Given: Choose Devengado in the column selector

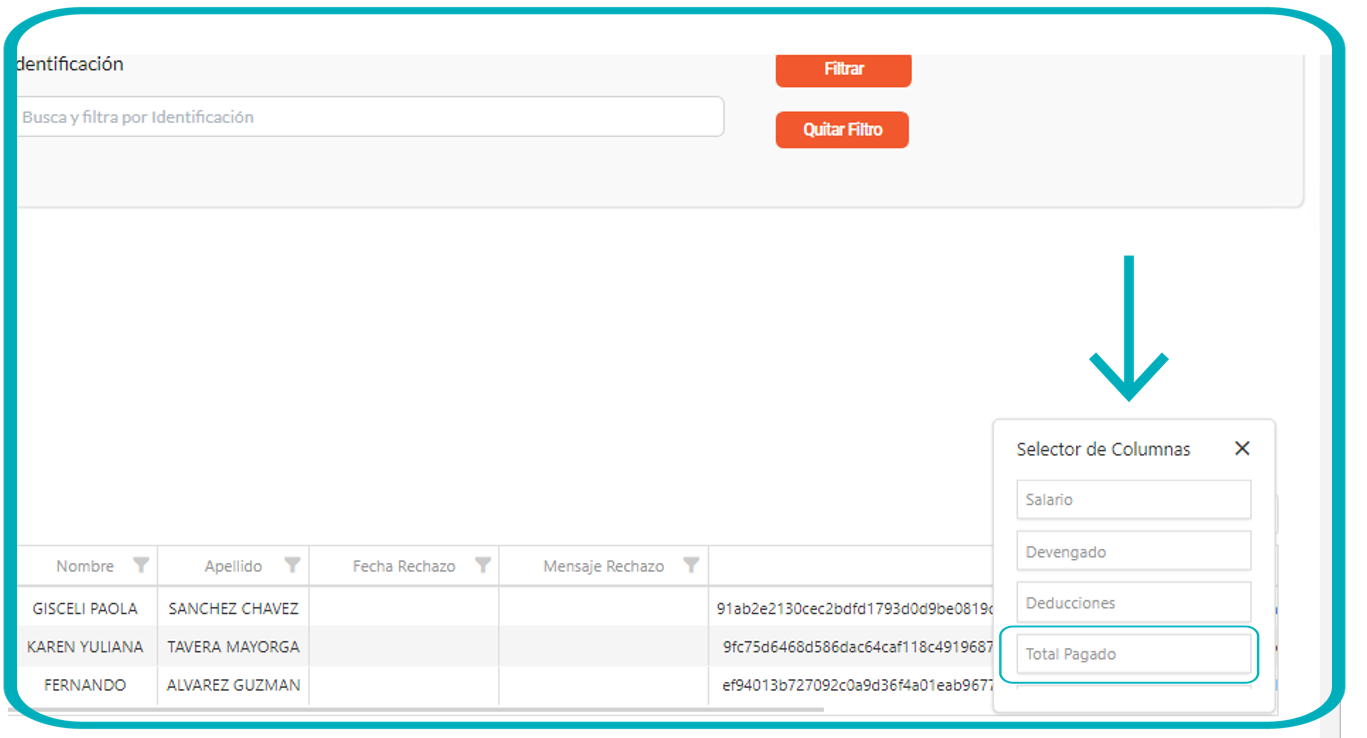Looking at the screenshot, I should point(1133,551).
